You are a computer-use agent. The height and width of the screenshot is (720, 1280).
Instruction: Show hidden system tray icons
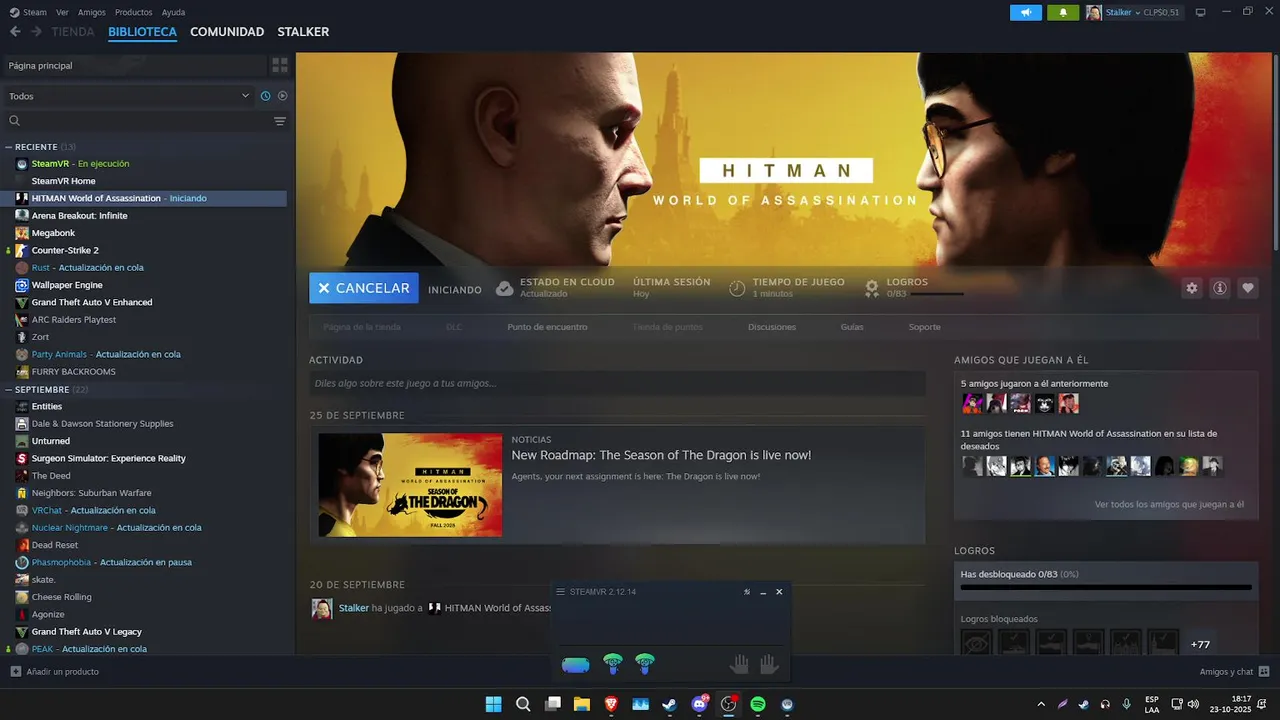click(x=1041, y=704)
